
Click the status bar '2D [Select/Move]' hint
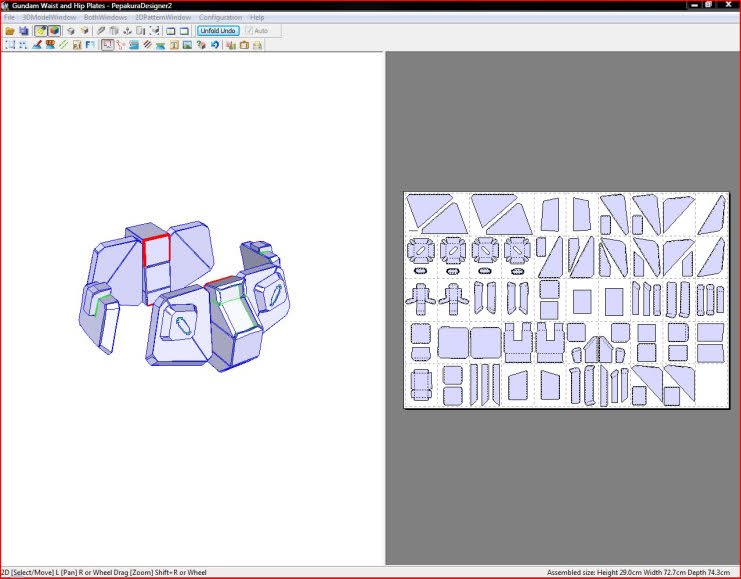pos(27,572)
